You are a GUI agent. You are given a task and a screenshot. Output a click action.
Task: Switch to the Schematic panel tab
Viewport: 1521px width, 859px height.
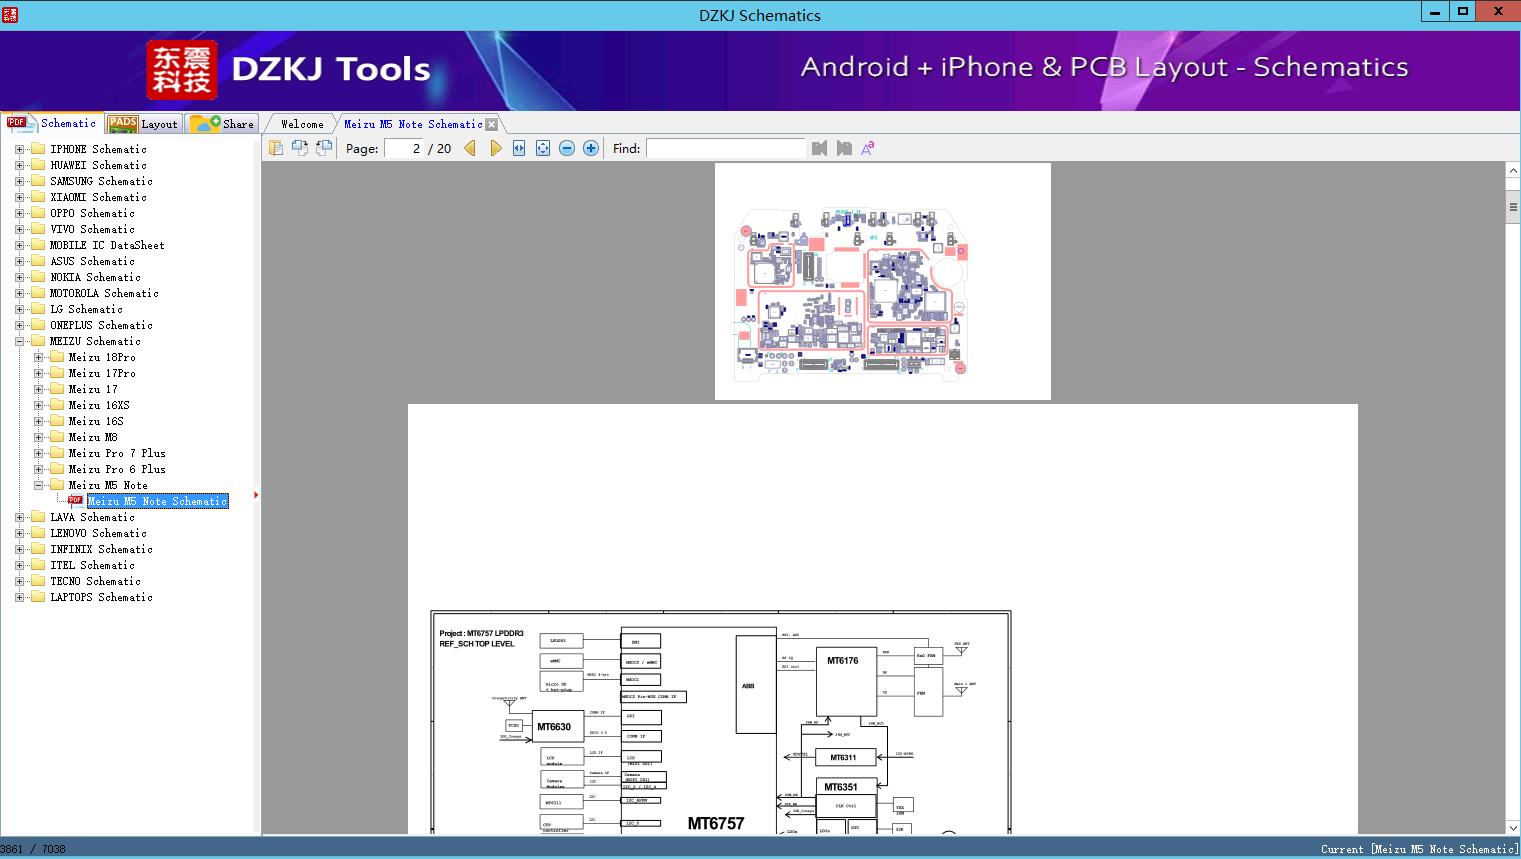pyautogui.click(x=52, y=123)
